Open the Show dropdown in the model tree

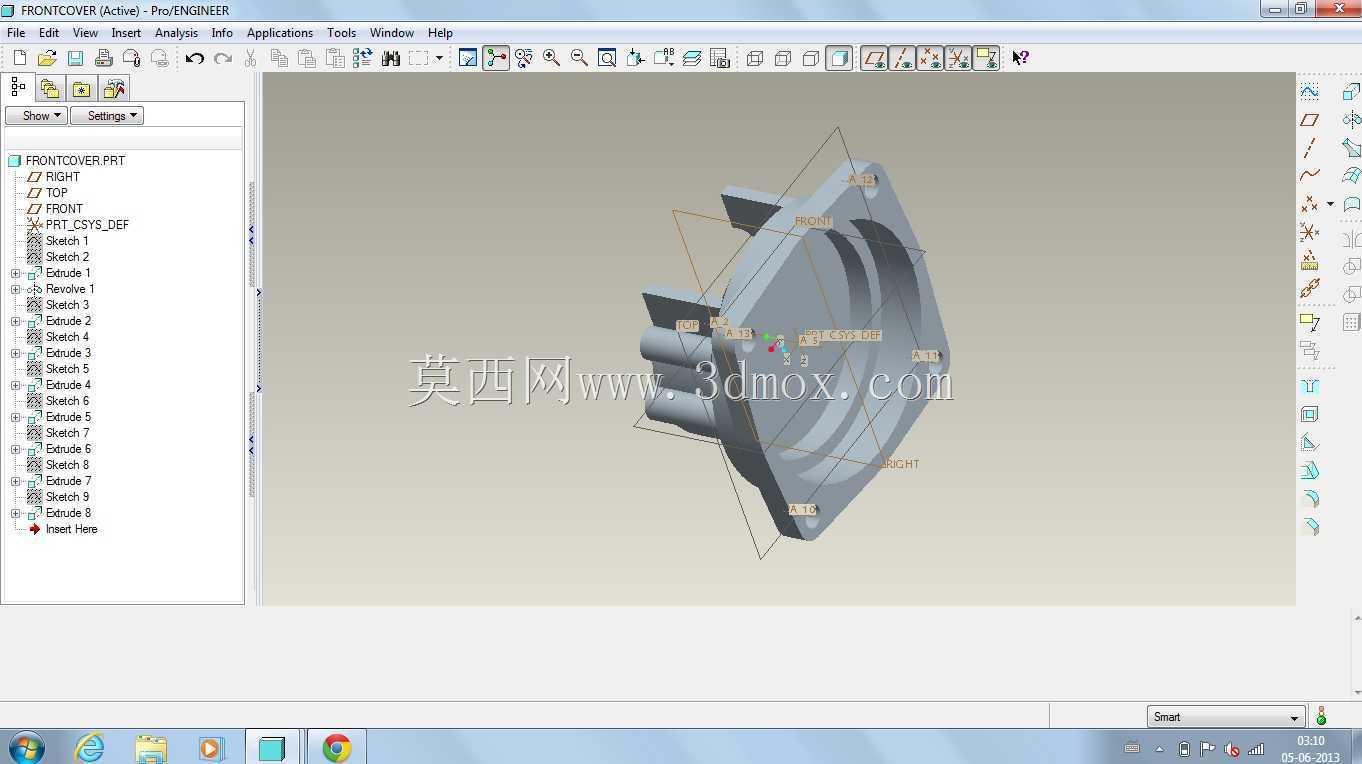pos(36,116)
